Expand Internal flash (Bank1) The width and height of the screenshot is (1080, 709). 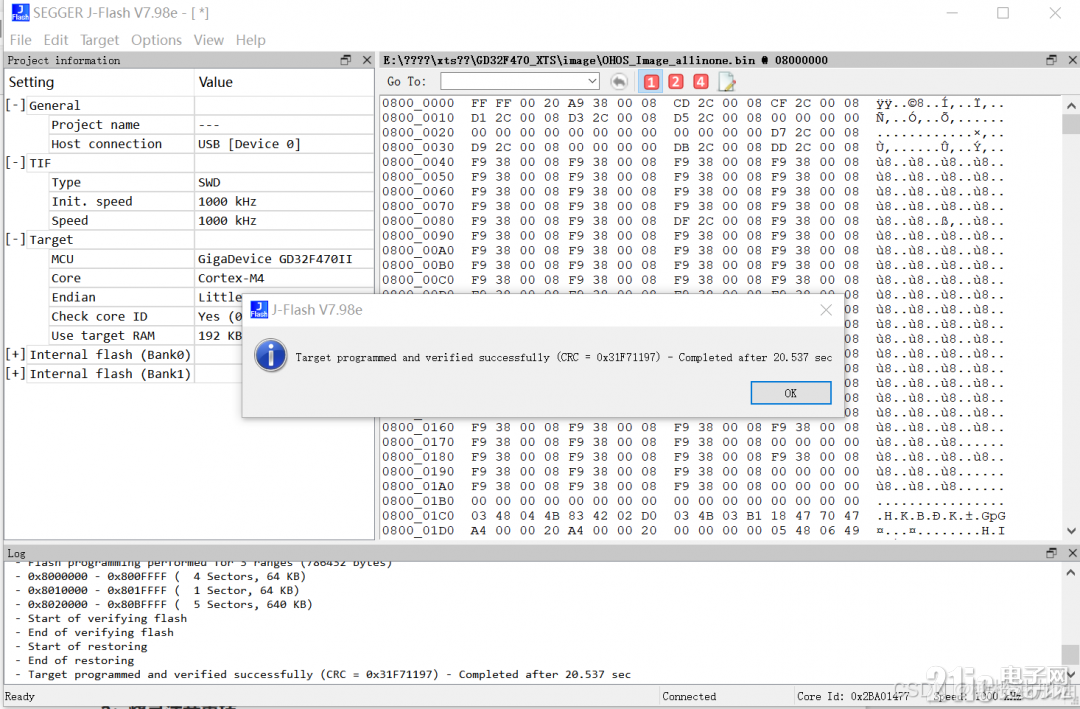(x=15, y=373)
